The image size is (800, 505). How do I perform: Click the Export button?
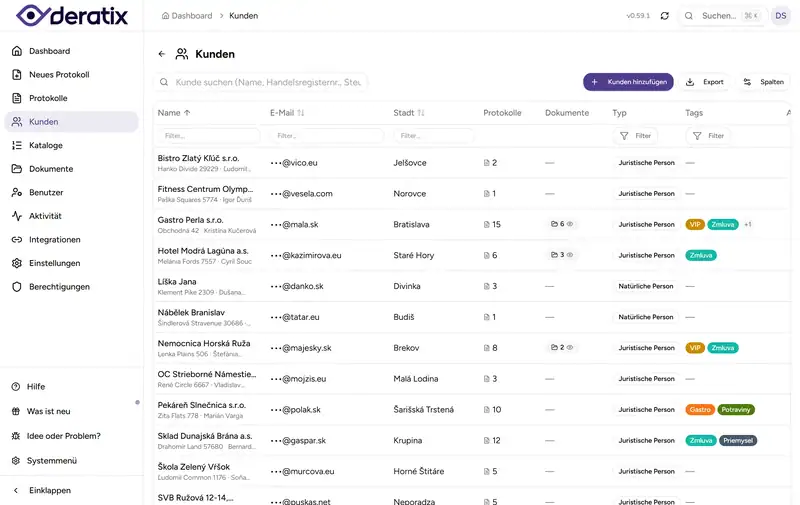(x=705, y=82)
